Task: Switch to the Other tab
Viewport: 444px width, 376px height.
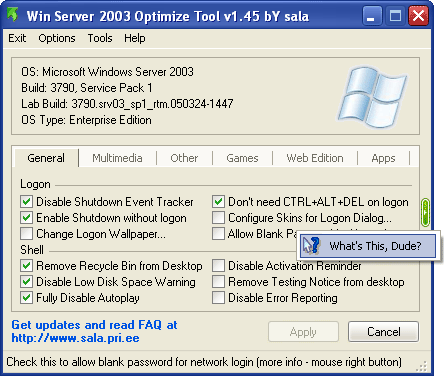Action: click(184, 158)
